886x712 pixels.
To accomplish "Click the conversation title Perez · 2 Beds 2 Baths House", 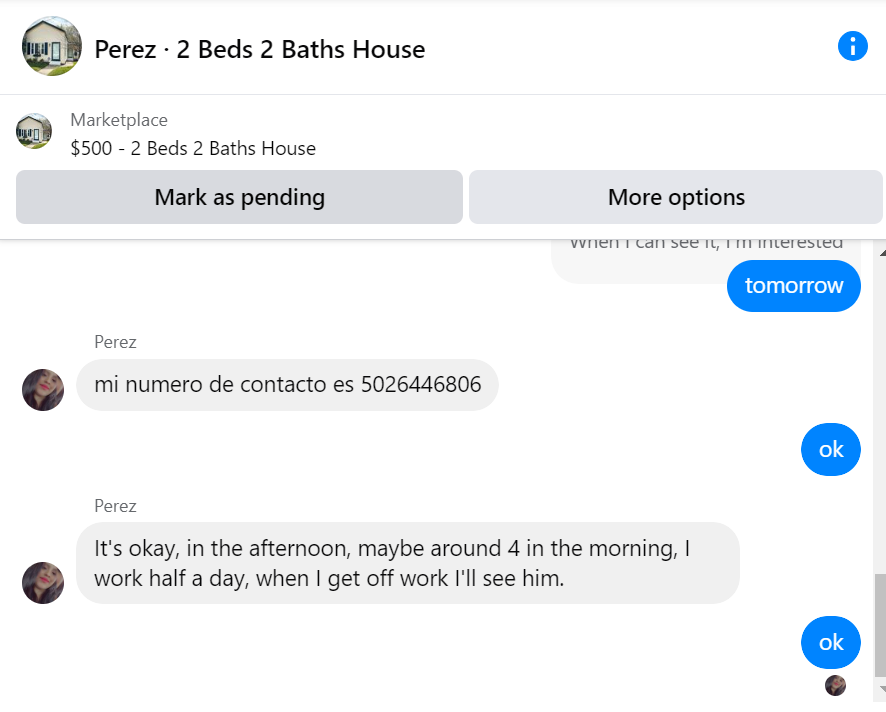I will tap(260, 49).
